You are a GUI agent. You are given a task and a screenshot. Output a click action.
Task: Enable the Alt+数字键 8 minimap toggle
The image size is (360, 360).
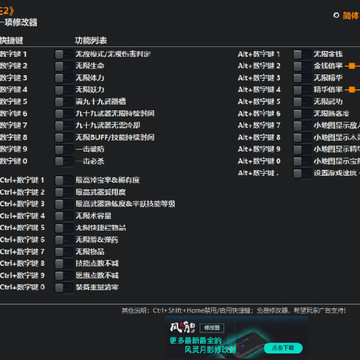(x=302, y=137)
